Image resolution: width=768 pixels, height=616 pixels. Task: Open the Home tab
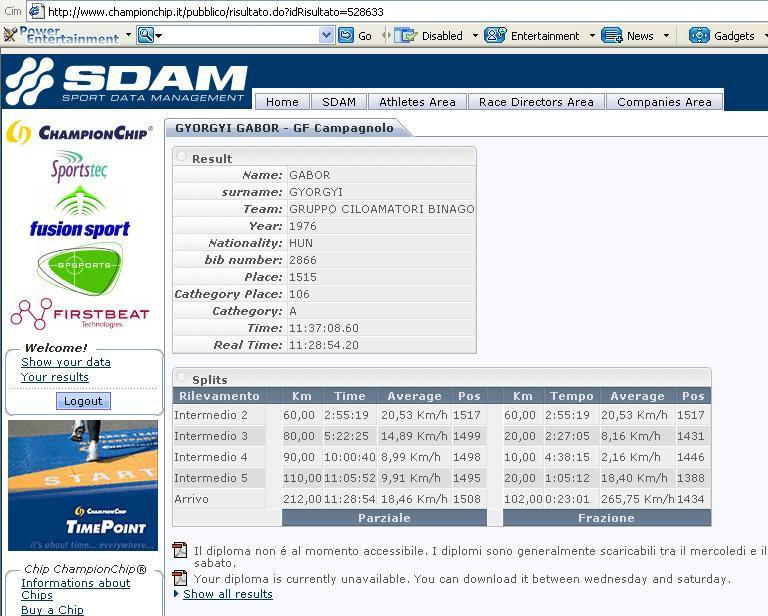click(x=282, y=102)
